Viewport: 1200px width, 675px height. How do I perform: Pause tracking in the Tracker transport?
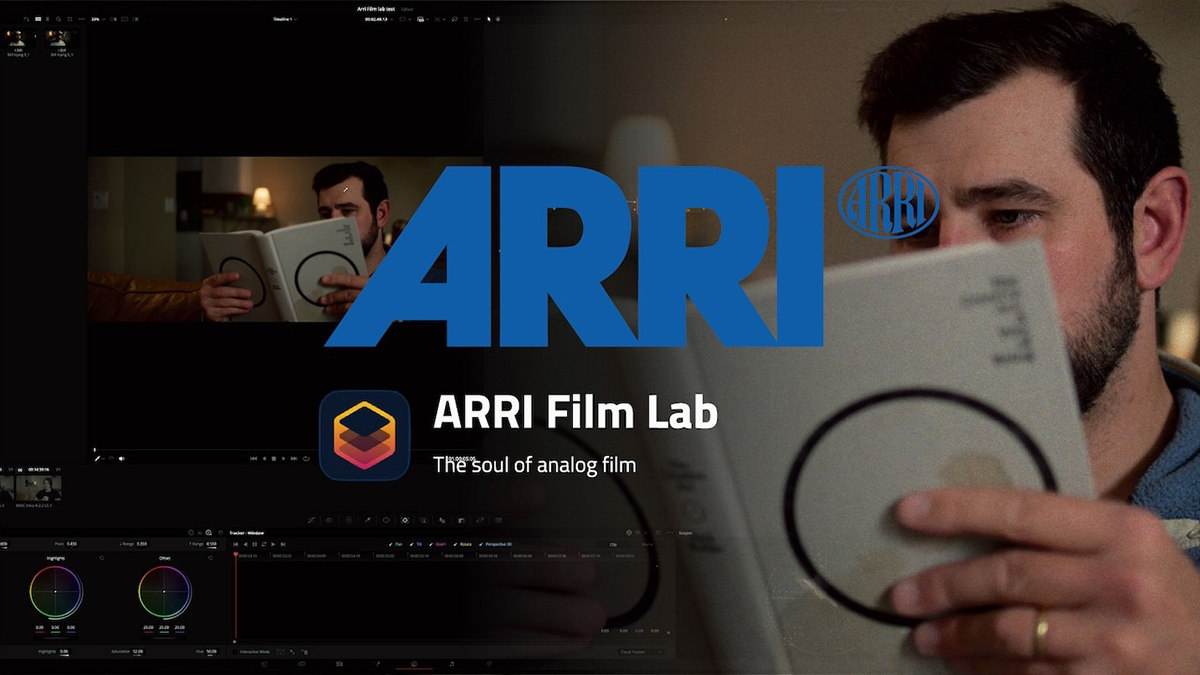tap(255, 544)
